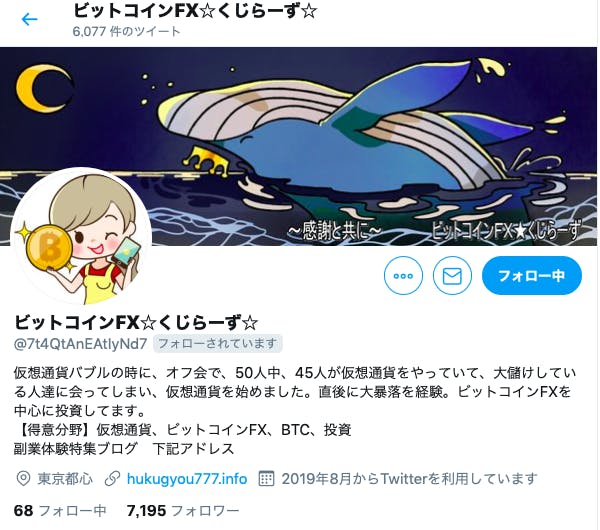Click the 2019年8月 join date text
600x530 pixels.
click(409, 479)
